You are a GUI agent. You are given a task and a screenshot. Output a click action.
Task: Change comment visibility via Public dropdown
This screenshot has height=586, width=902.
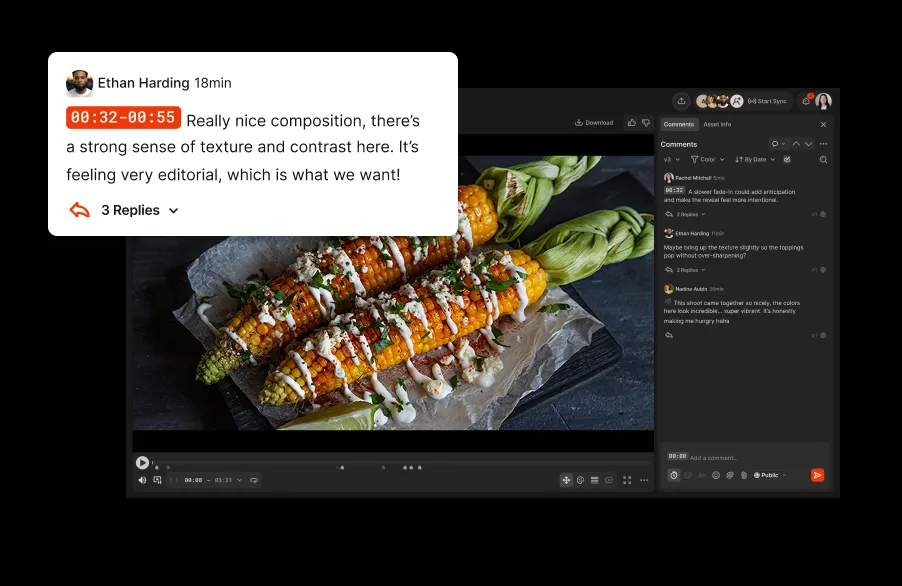tap(769, 476)
